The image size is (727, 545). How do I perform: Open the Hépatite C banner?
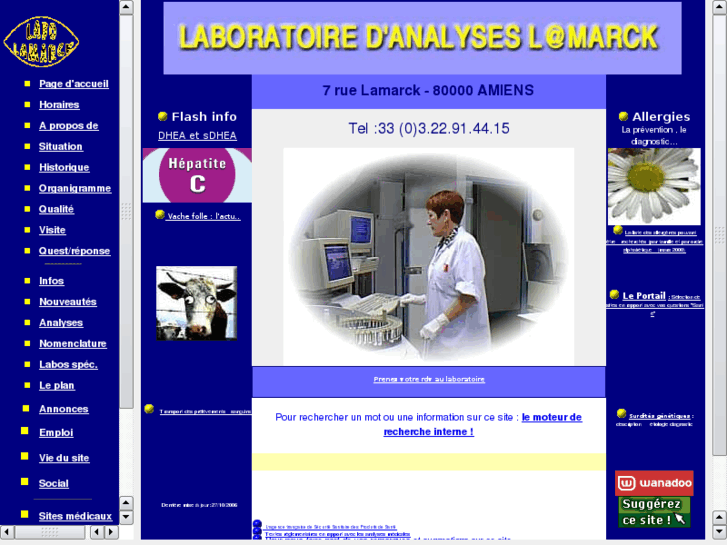[197, 175]
